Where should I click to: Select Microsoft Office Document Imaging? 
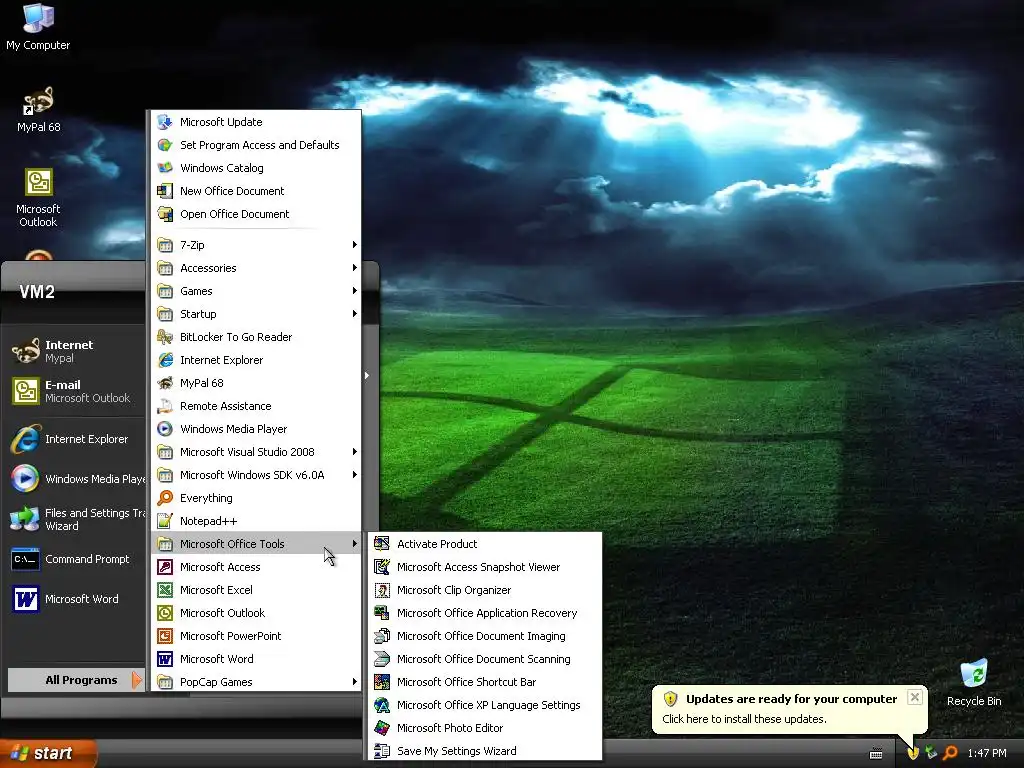coord(485,635)
